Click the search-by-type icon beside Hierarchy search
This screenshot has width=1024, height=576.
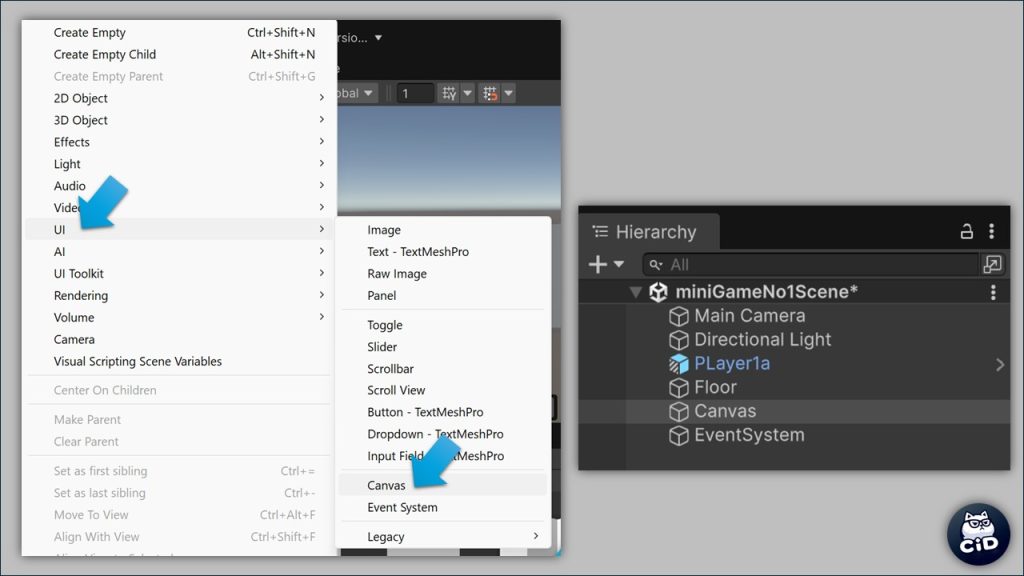coord(992,264)
